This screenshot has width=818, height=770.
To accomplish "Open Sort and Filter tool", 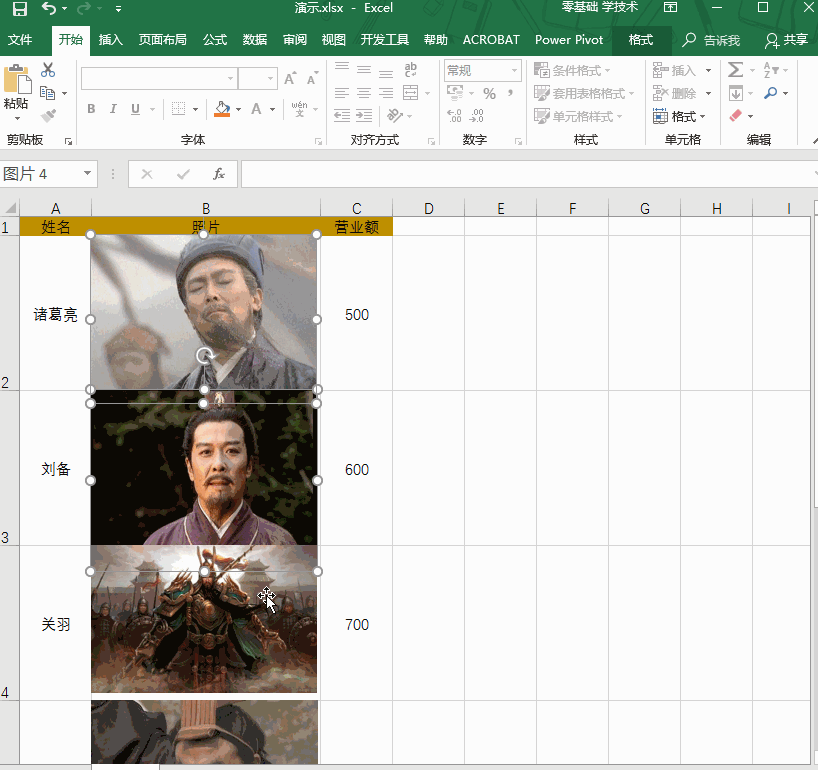I will point(771,70).
